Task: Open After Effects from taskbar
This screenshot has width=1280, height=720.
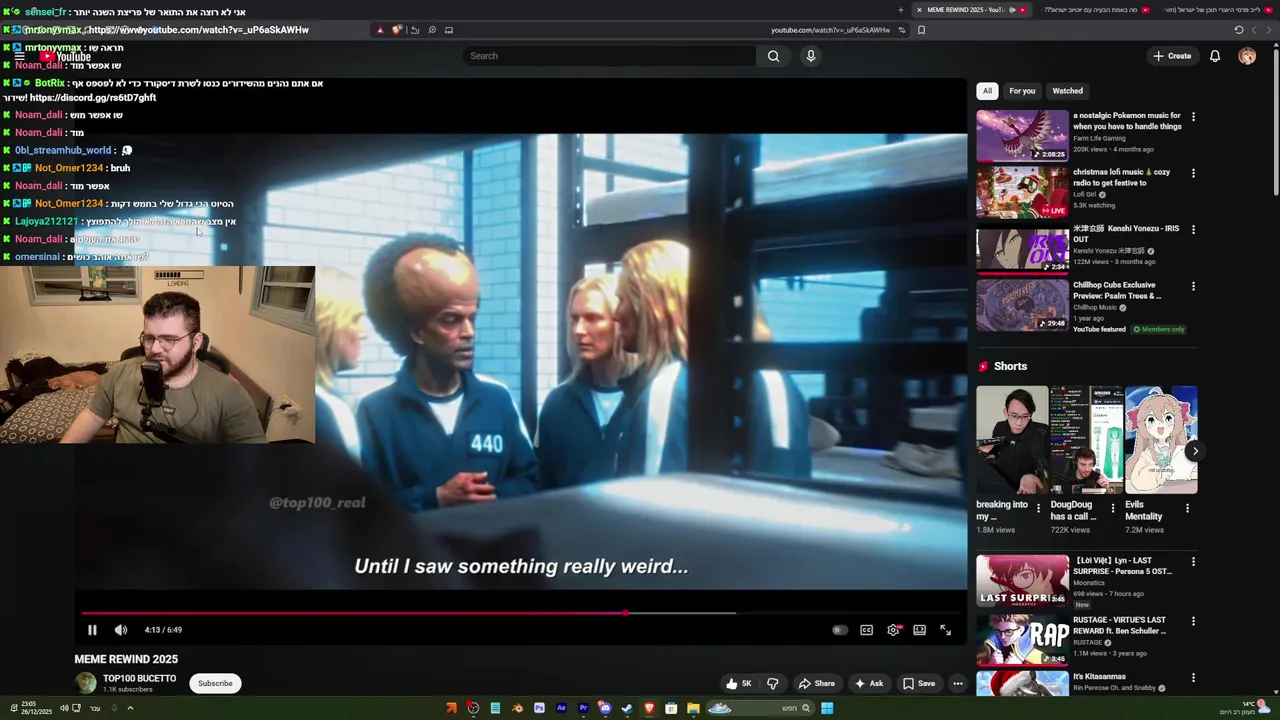Action: click(561, 709)
